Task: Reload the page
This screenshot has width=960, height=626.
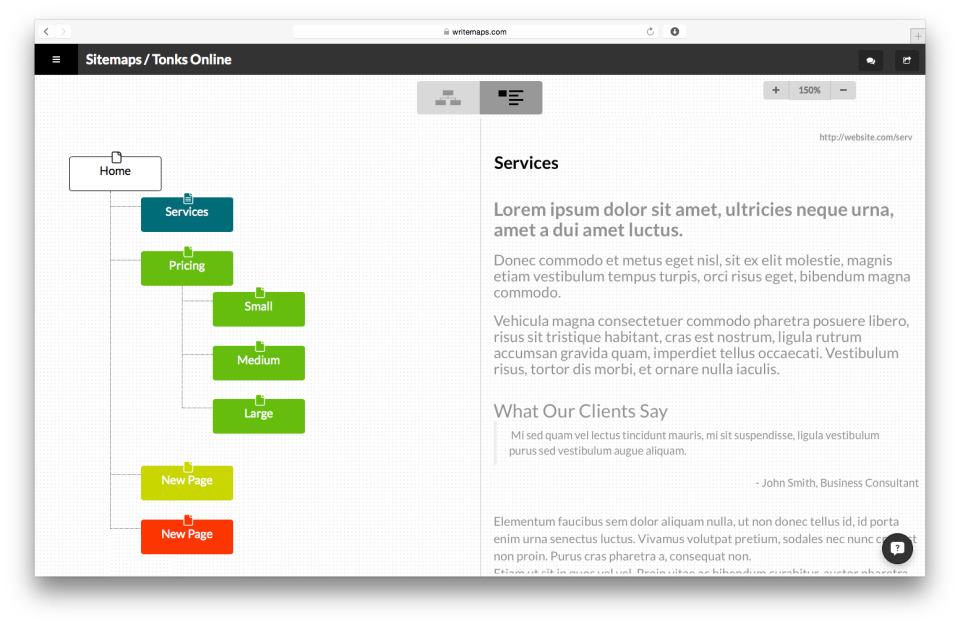Action: point(650,31)
